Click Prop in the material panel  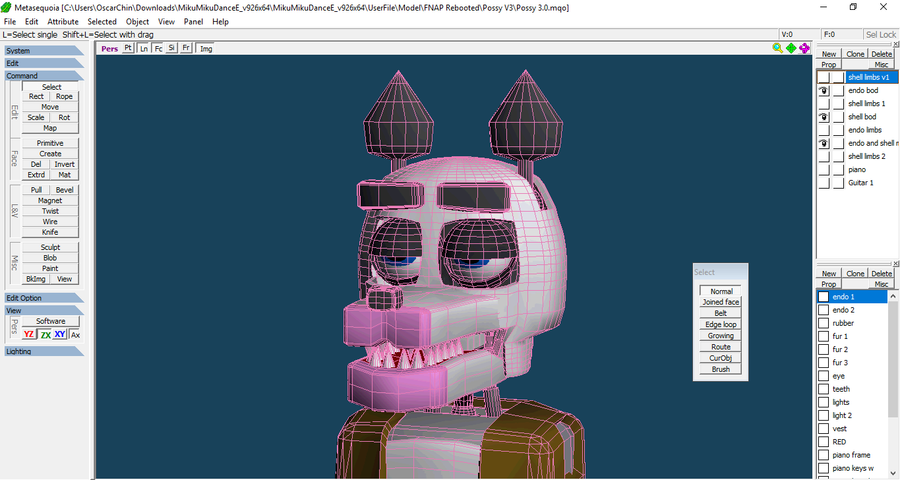[829, 284]
